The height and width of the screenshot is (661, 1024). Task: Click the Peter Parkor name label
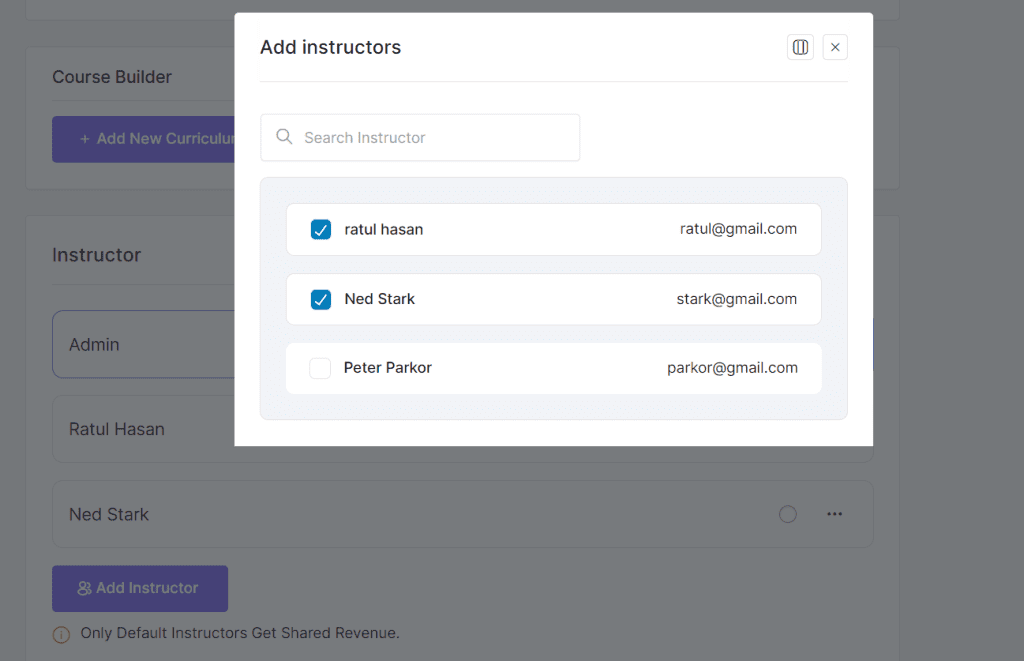click(387, 368)
